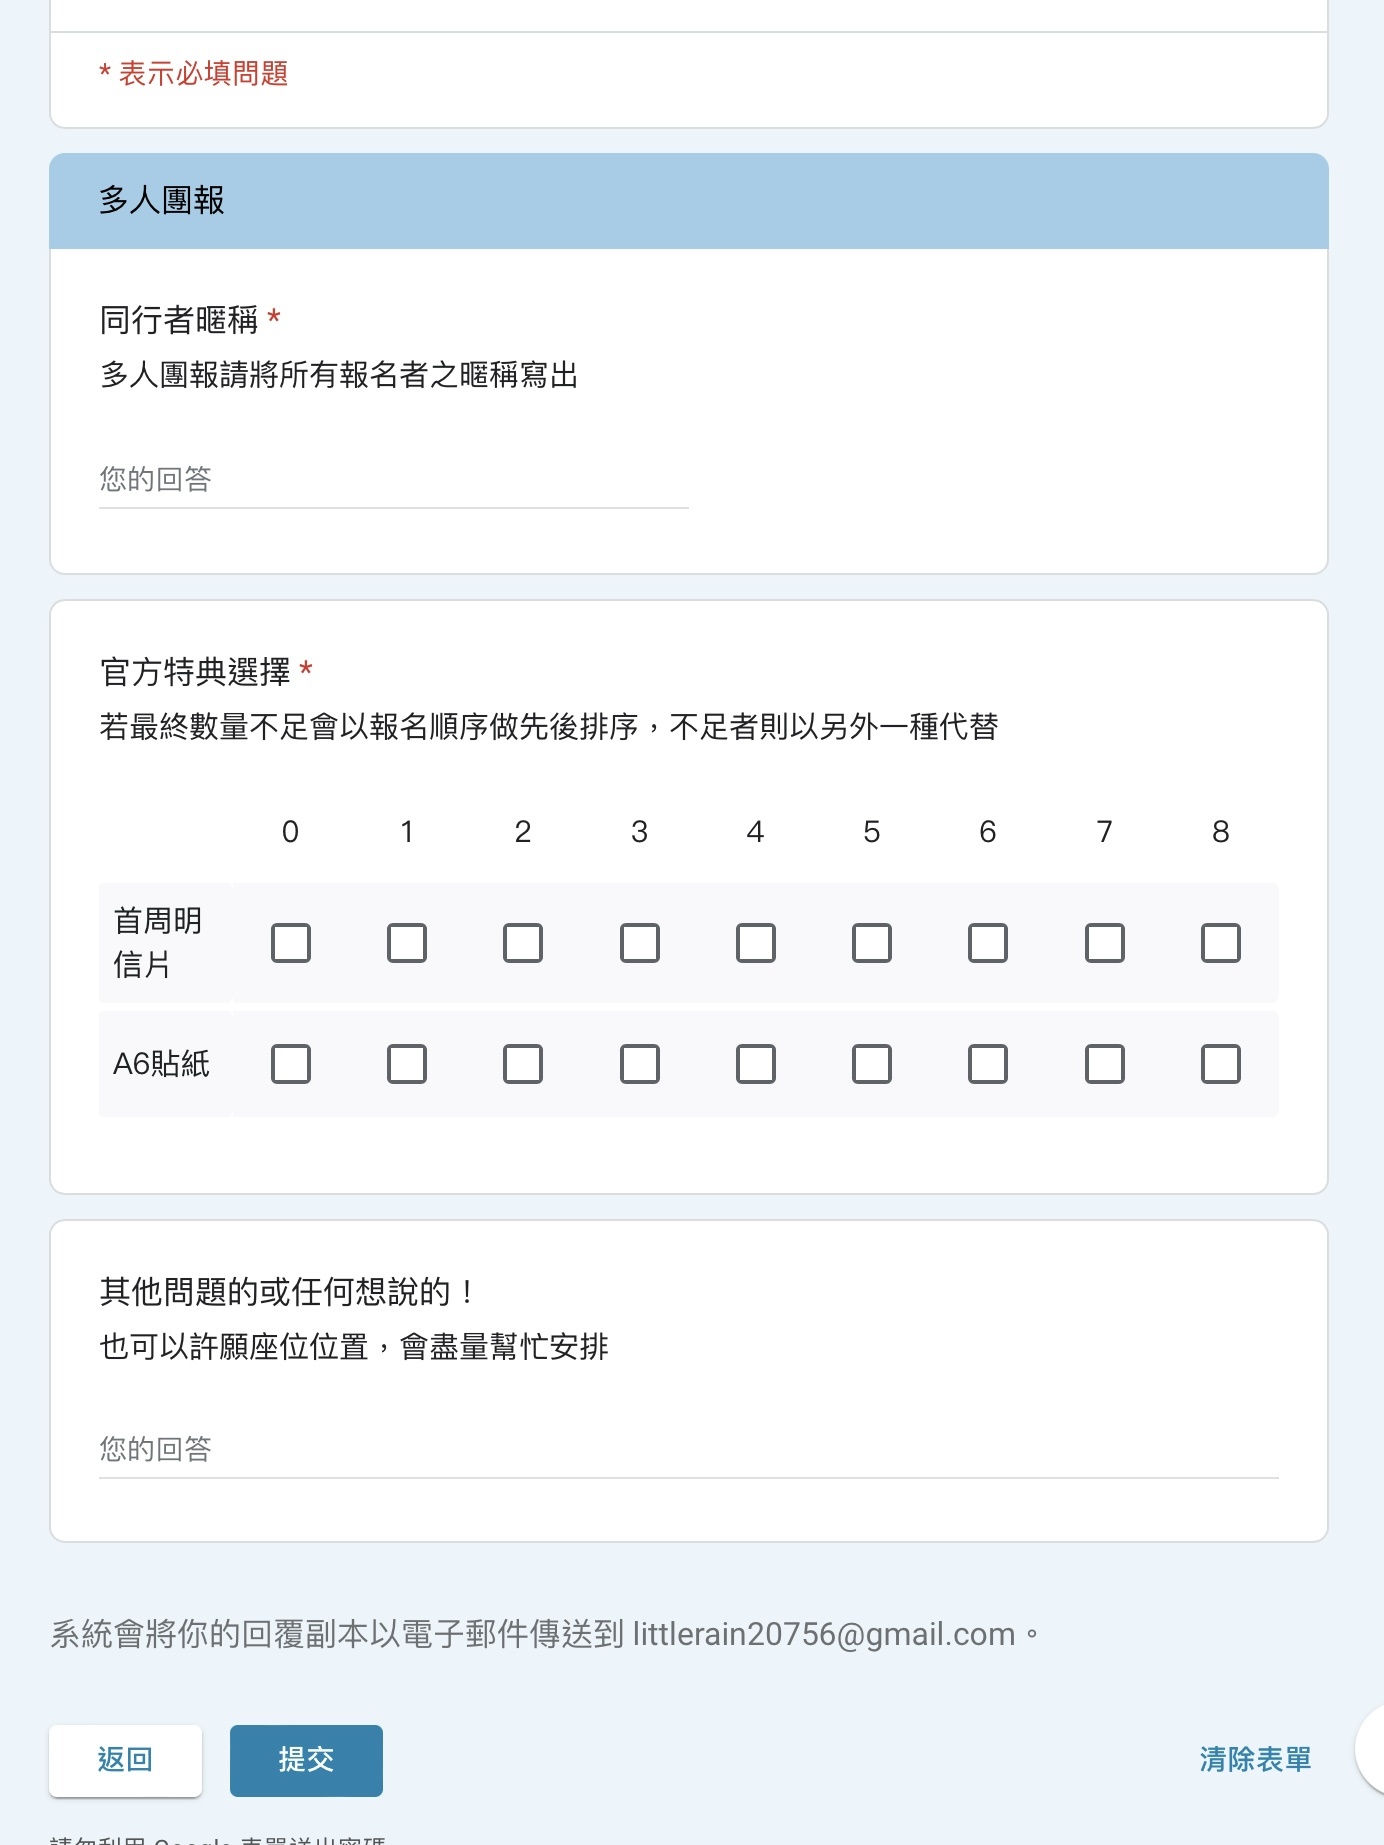Select A6貼紙 quantity 3 checkbox
1384x1845 pixels.
pos(640,1064)
